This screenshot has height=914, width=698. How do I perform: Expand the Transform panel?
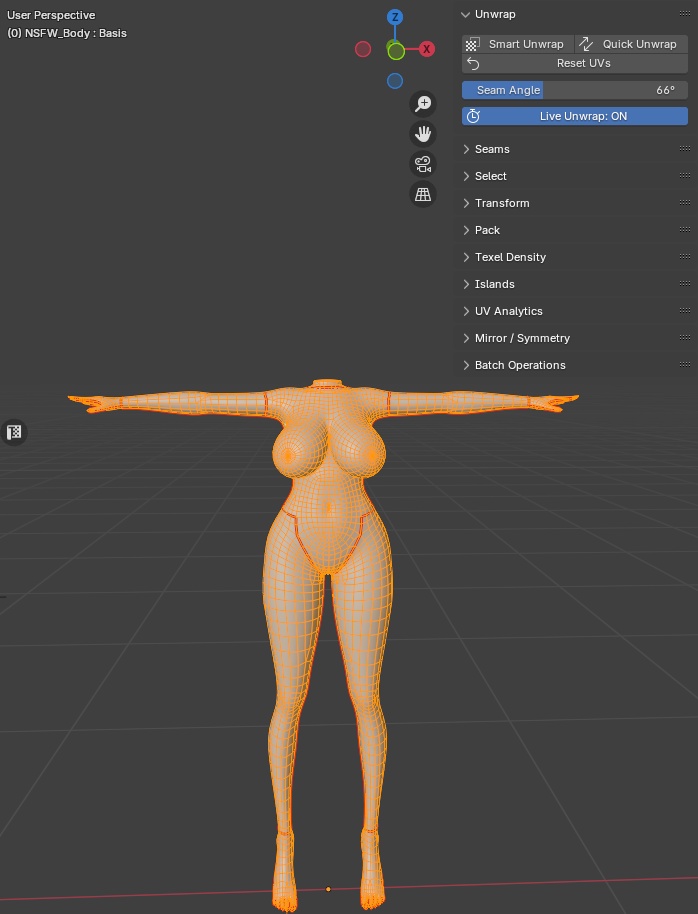[466, 203]
